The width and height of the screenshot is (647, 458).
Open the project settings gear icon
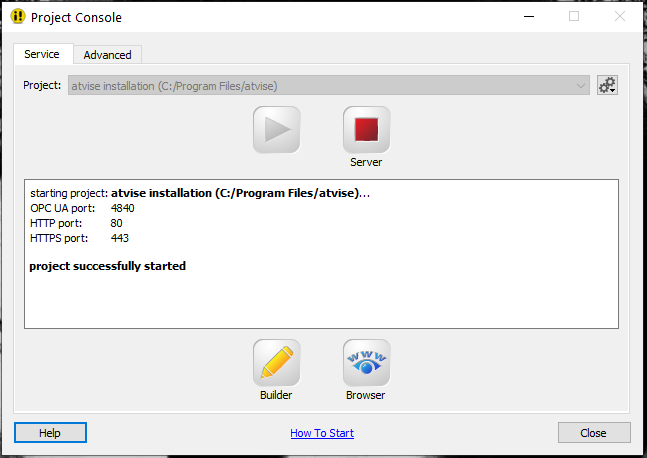(607, 85)
